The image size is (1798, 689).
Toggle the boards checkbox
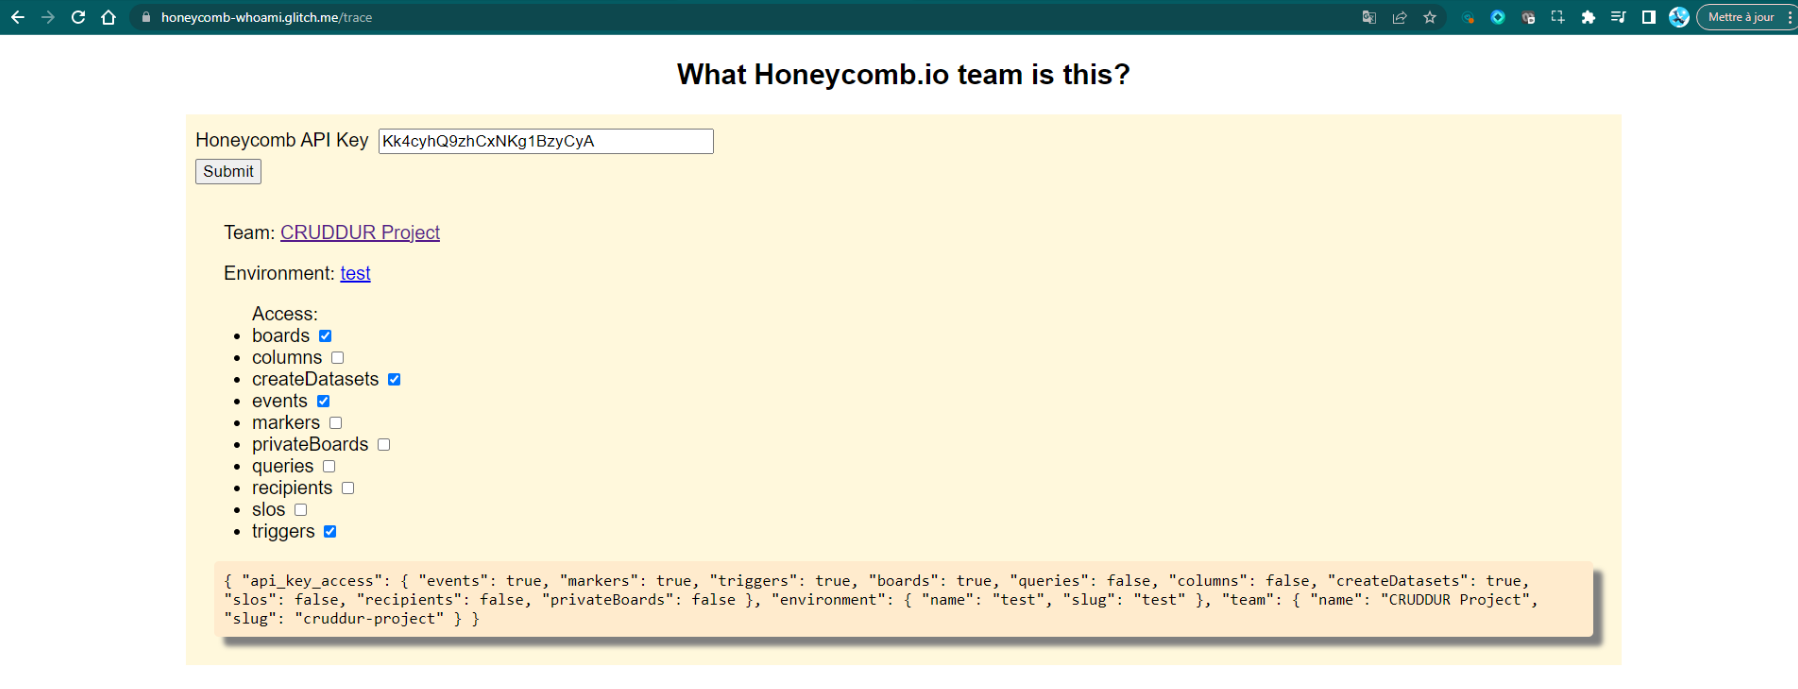pyautogui.click(x=325, y=336)
